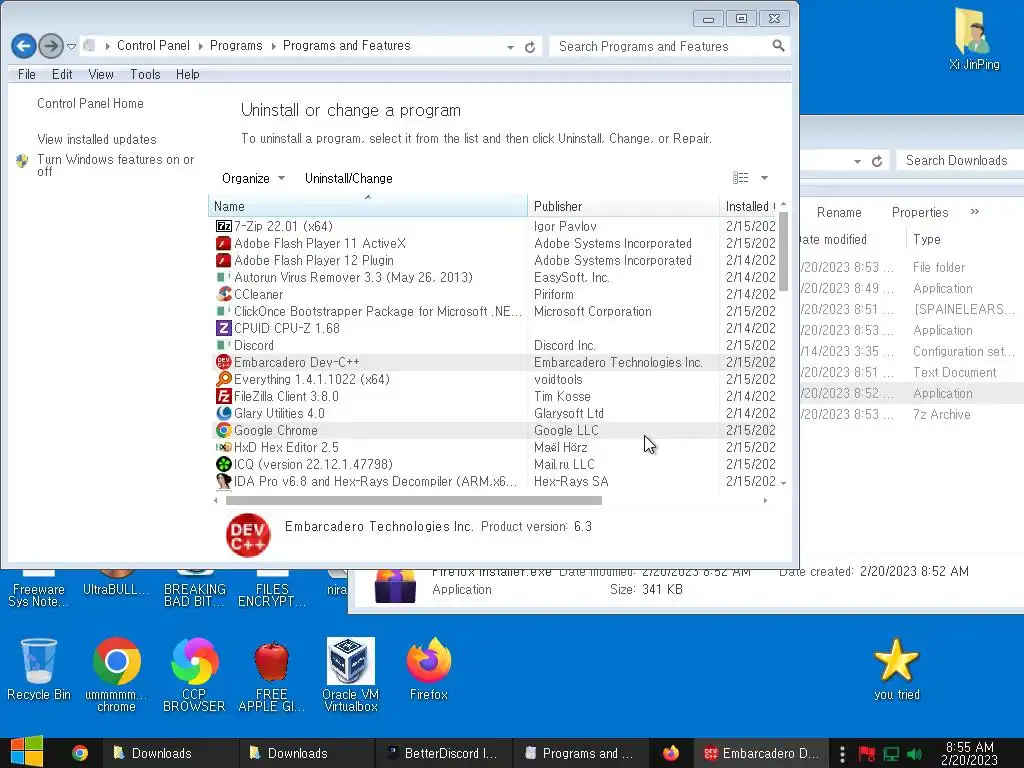Image resolution: width=1024 pixels, height=768 pixels.
Task: Click the change view icon
Action: click(740, 178)
